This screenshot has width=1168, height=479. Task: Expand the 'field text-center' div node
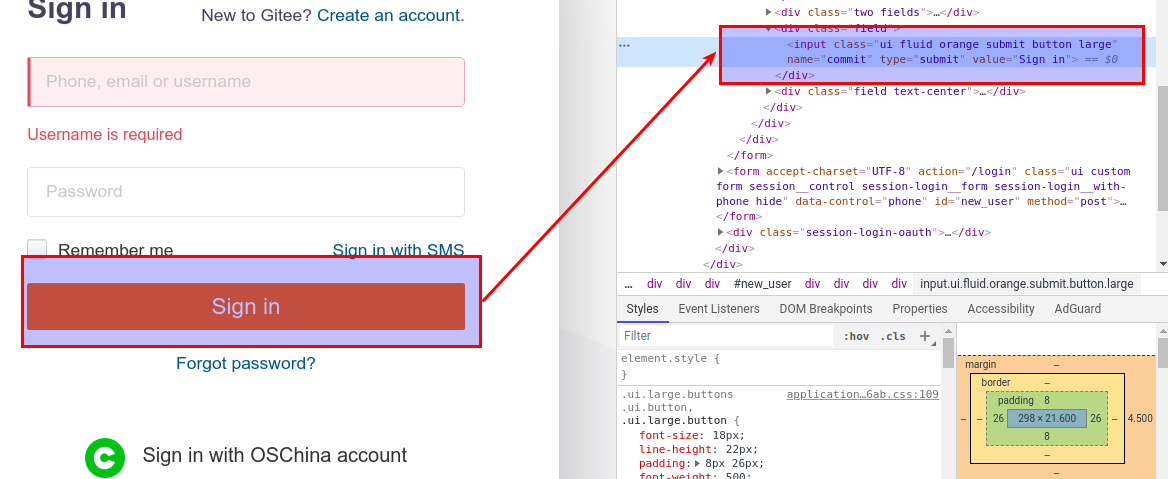768,91
